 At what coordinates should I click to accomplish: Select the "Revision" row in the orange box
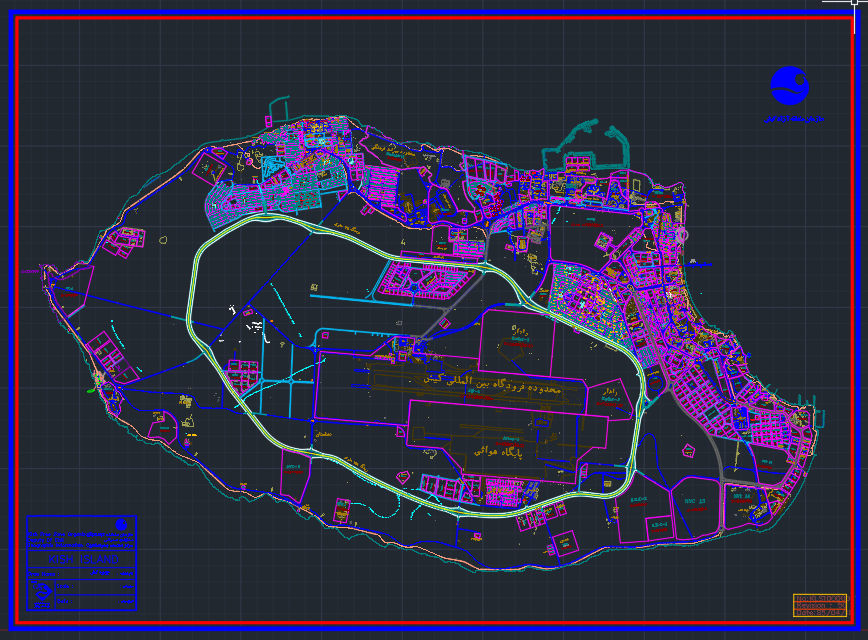tap(820, 606)
